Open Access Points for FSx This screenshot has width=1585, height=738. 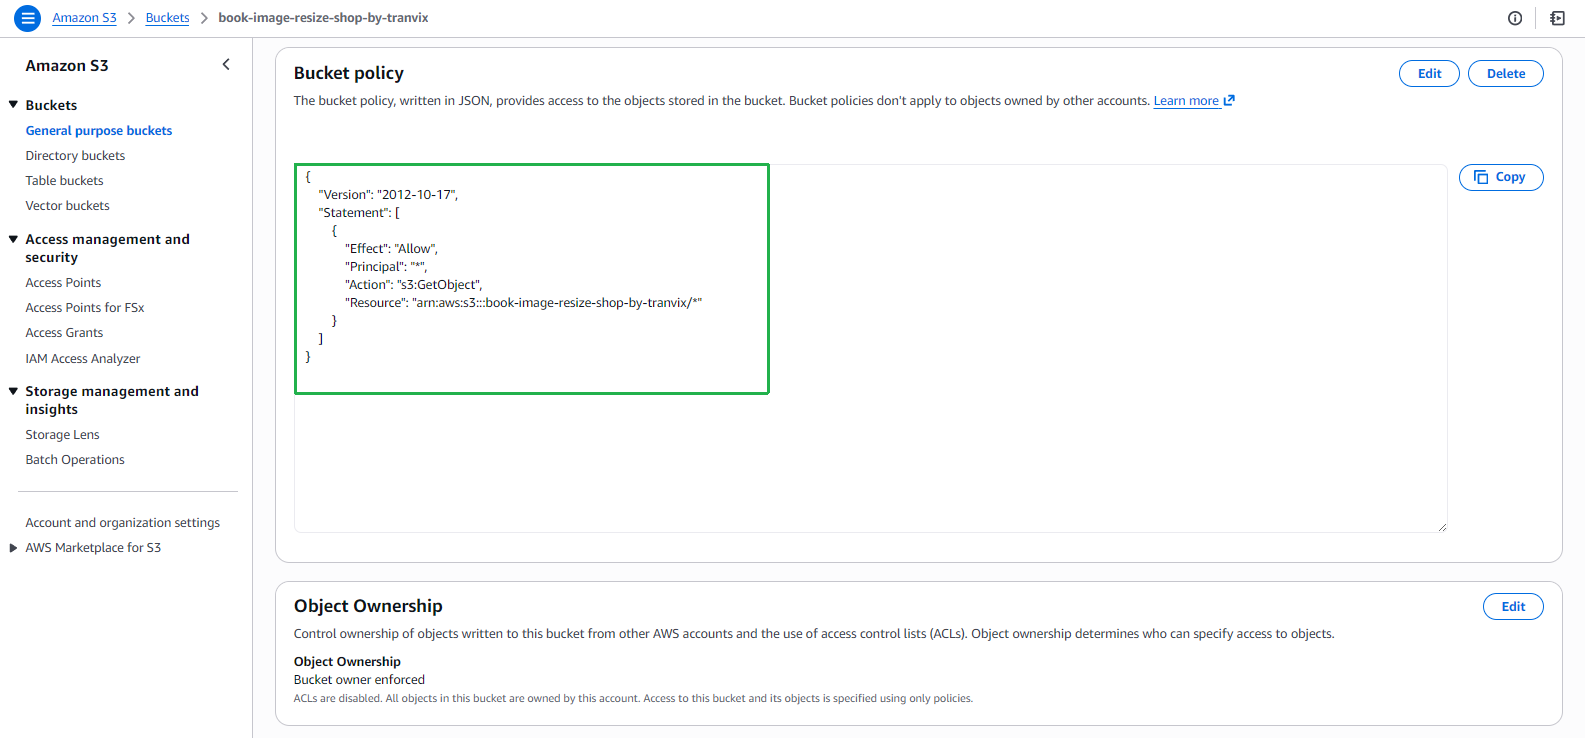(x=85, y=308)
